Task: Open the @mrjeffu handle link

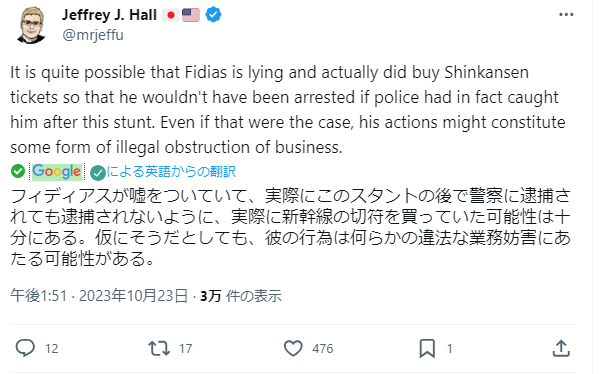Action: (x=93, y=35)
